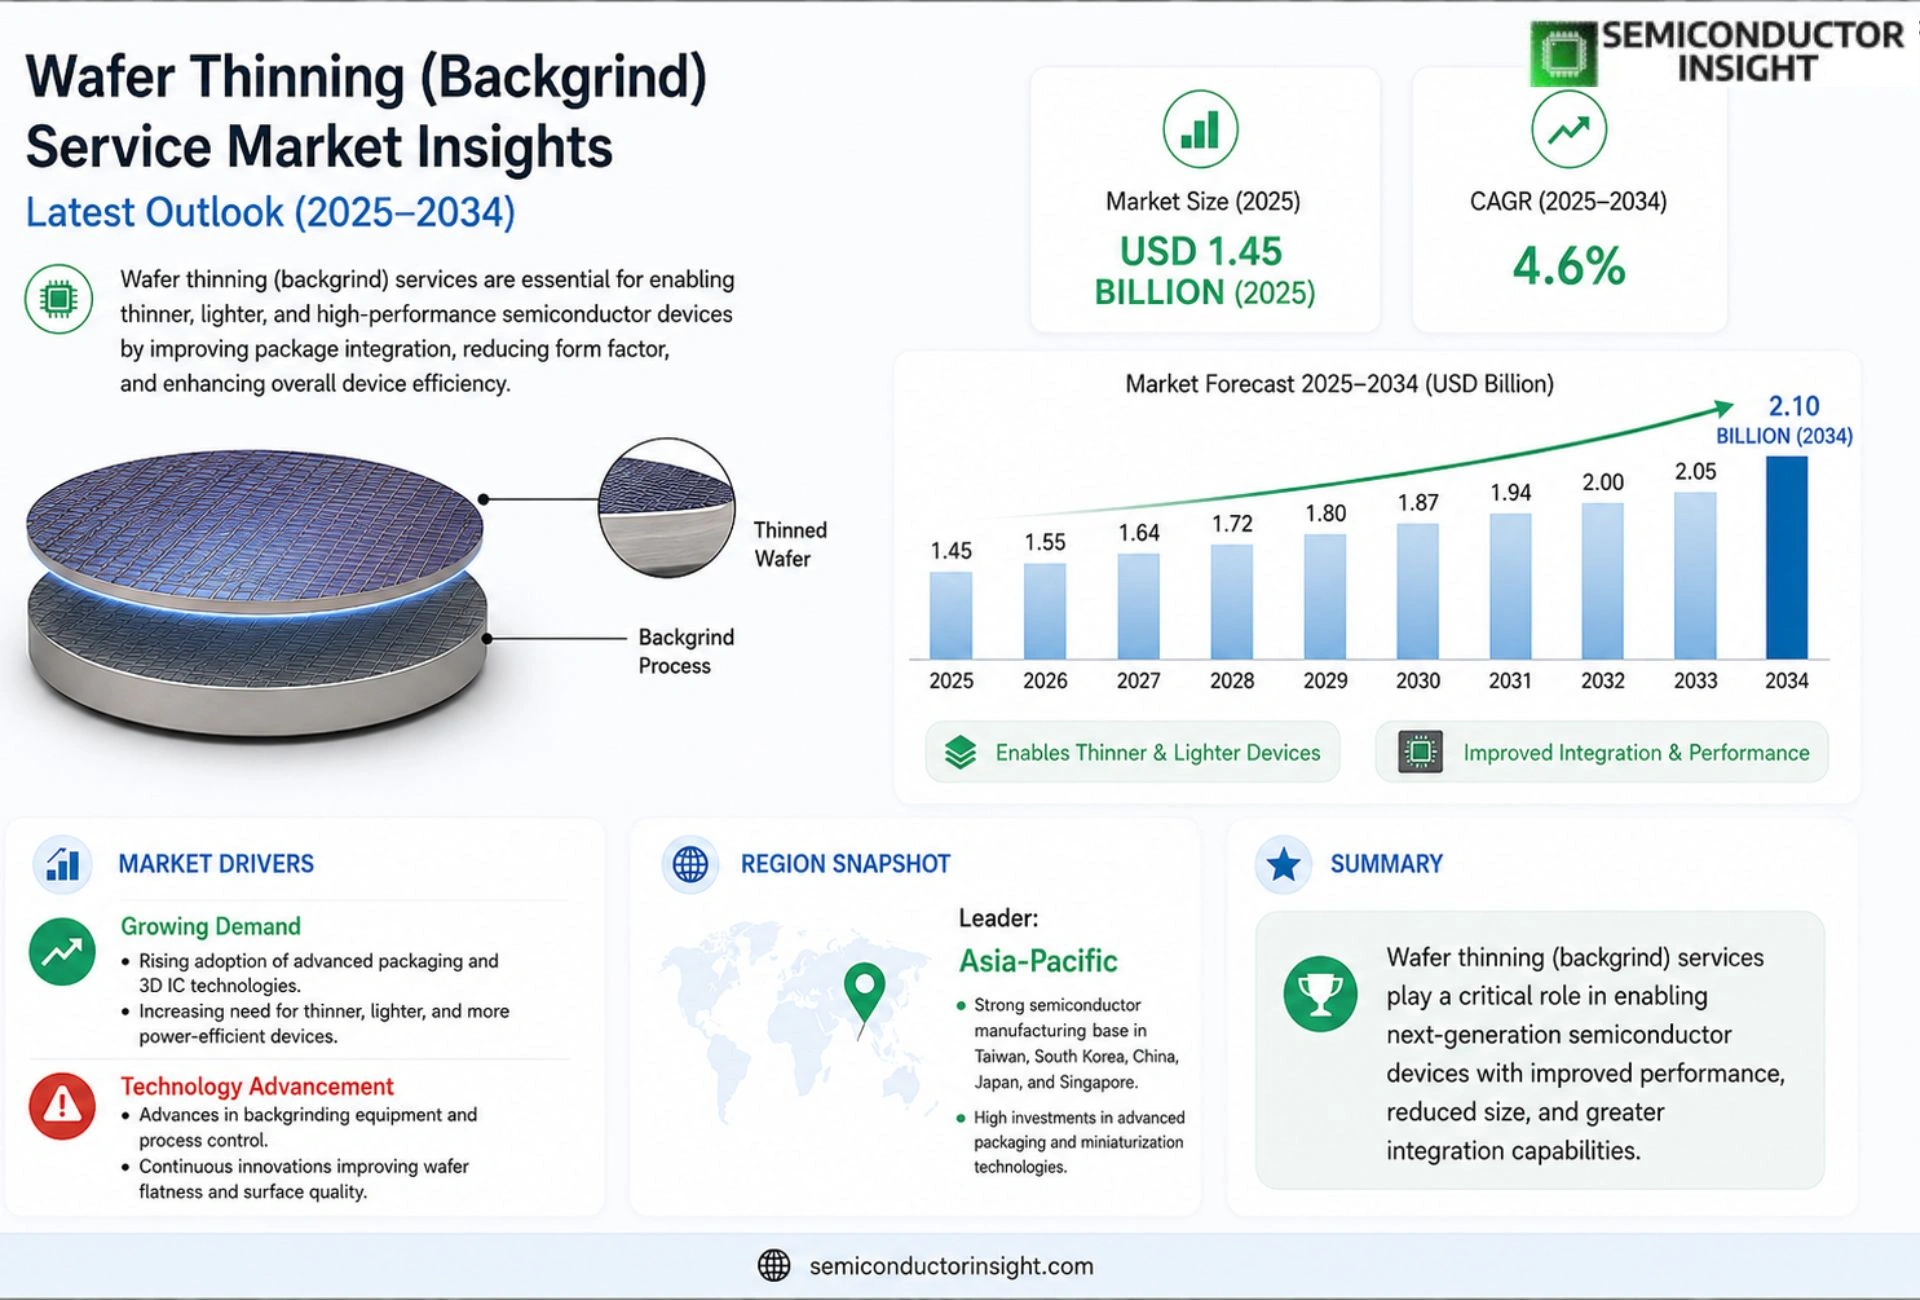Click the 'MARKET DRIVERS' heading

(x=216, y=864)
